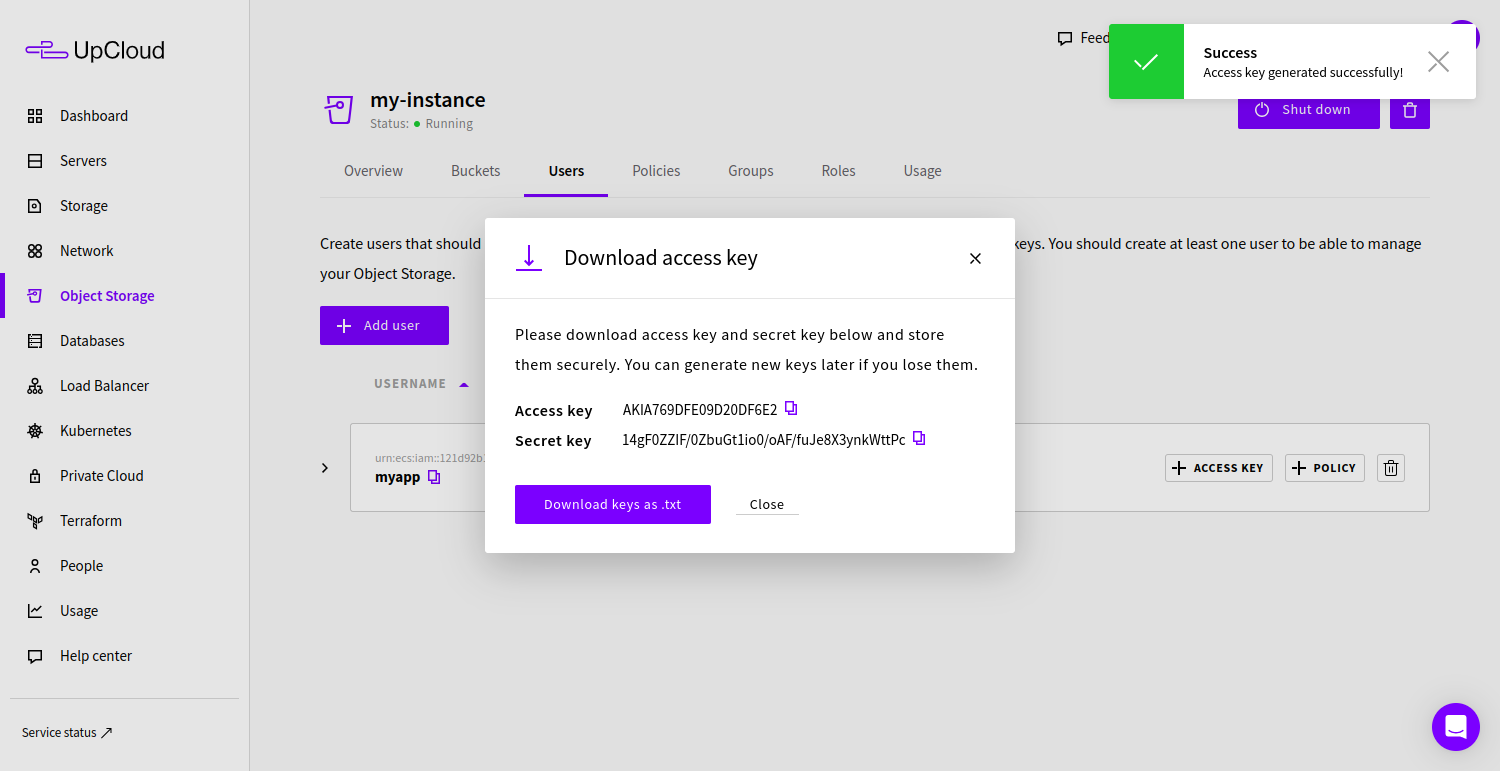Open the chat support bubble

(1455, 727)
